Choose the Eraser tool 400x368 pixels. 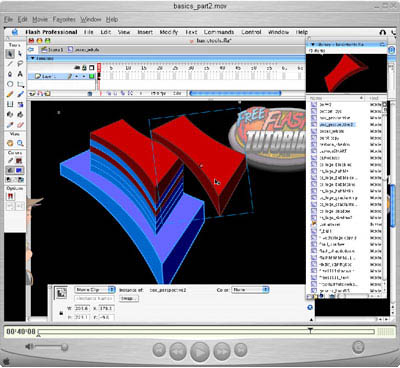(20, 125)
